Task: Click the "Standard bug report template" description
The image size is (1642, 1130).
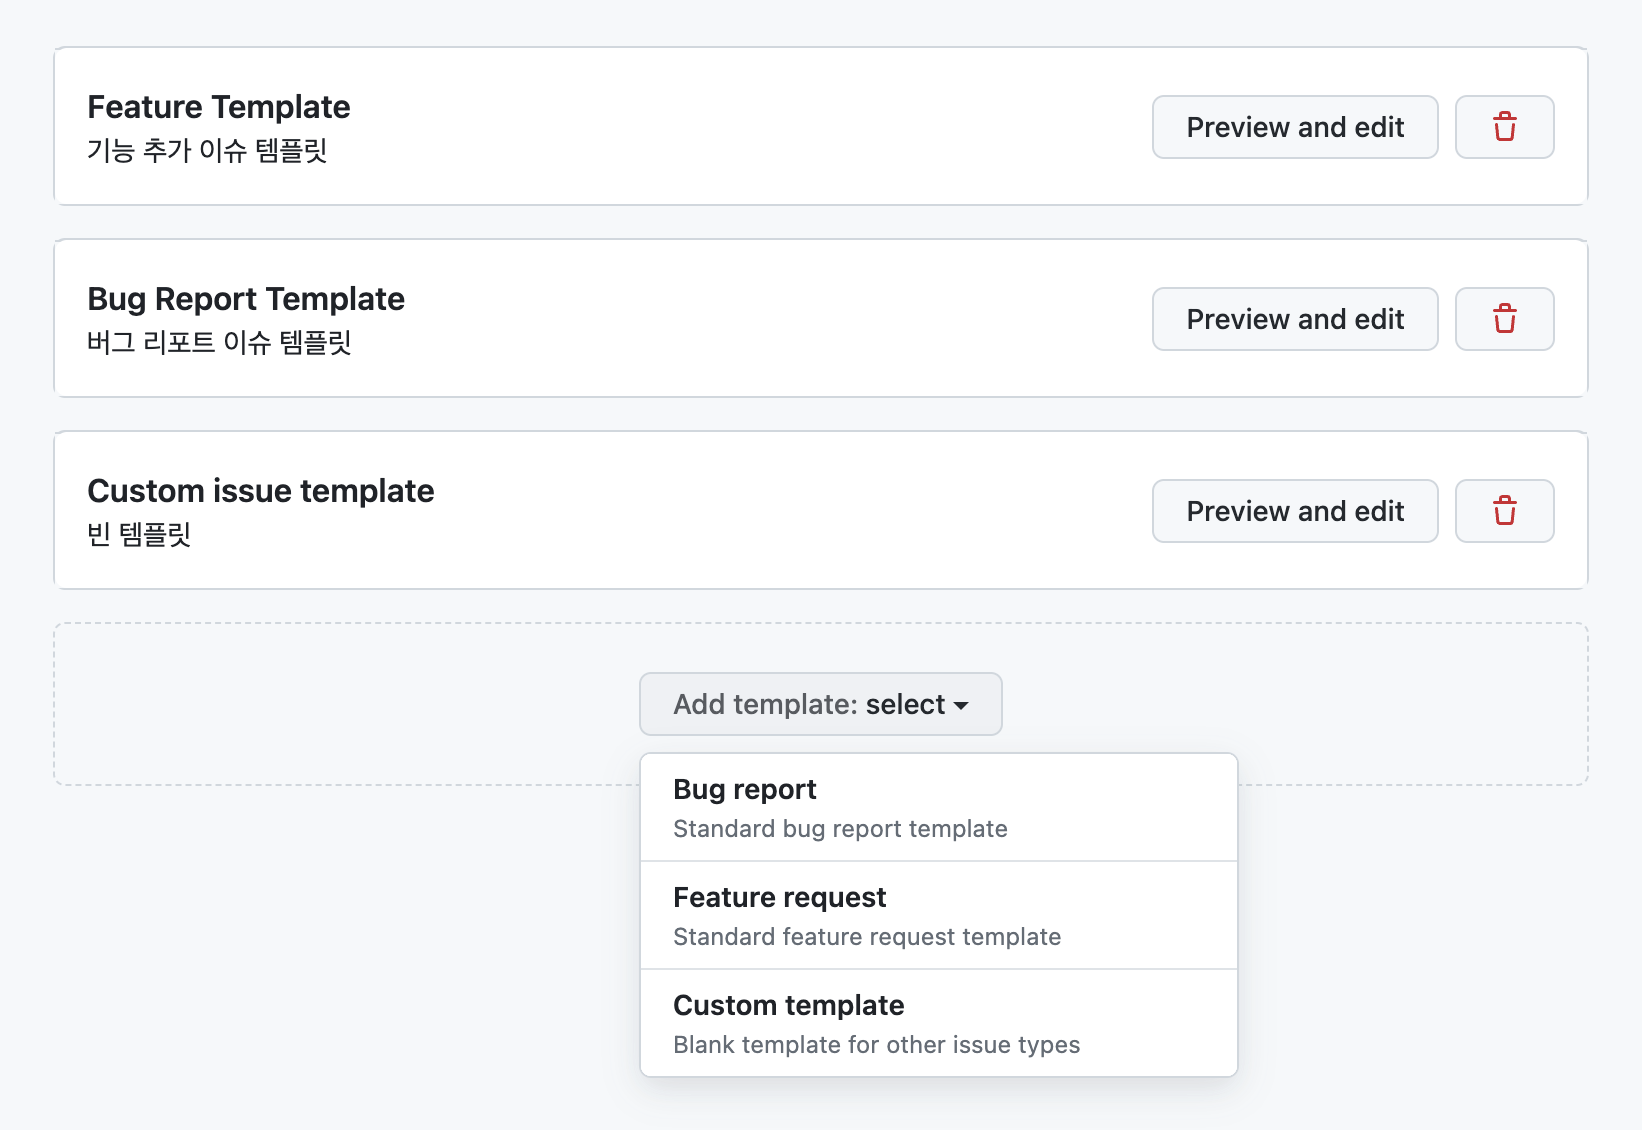Action: pyautogui.click(x=840, y=828)
